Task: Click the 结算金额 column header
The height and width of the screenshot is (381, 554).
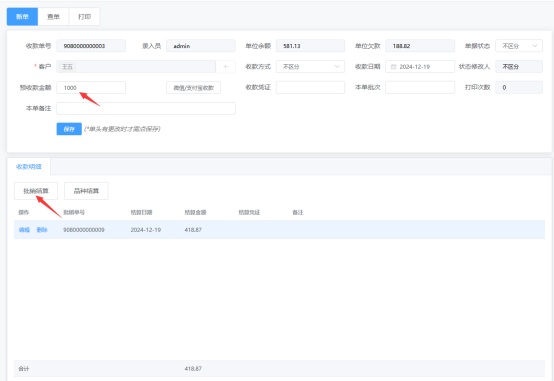Action: tap(195, 212)
